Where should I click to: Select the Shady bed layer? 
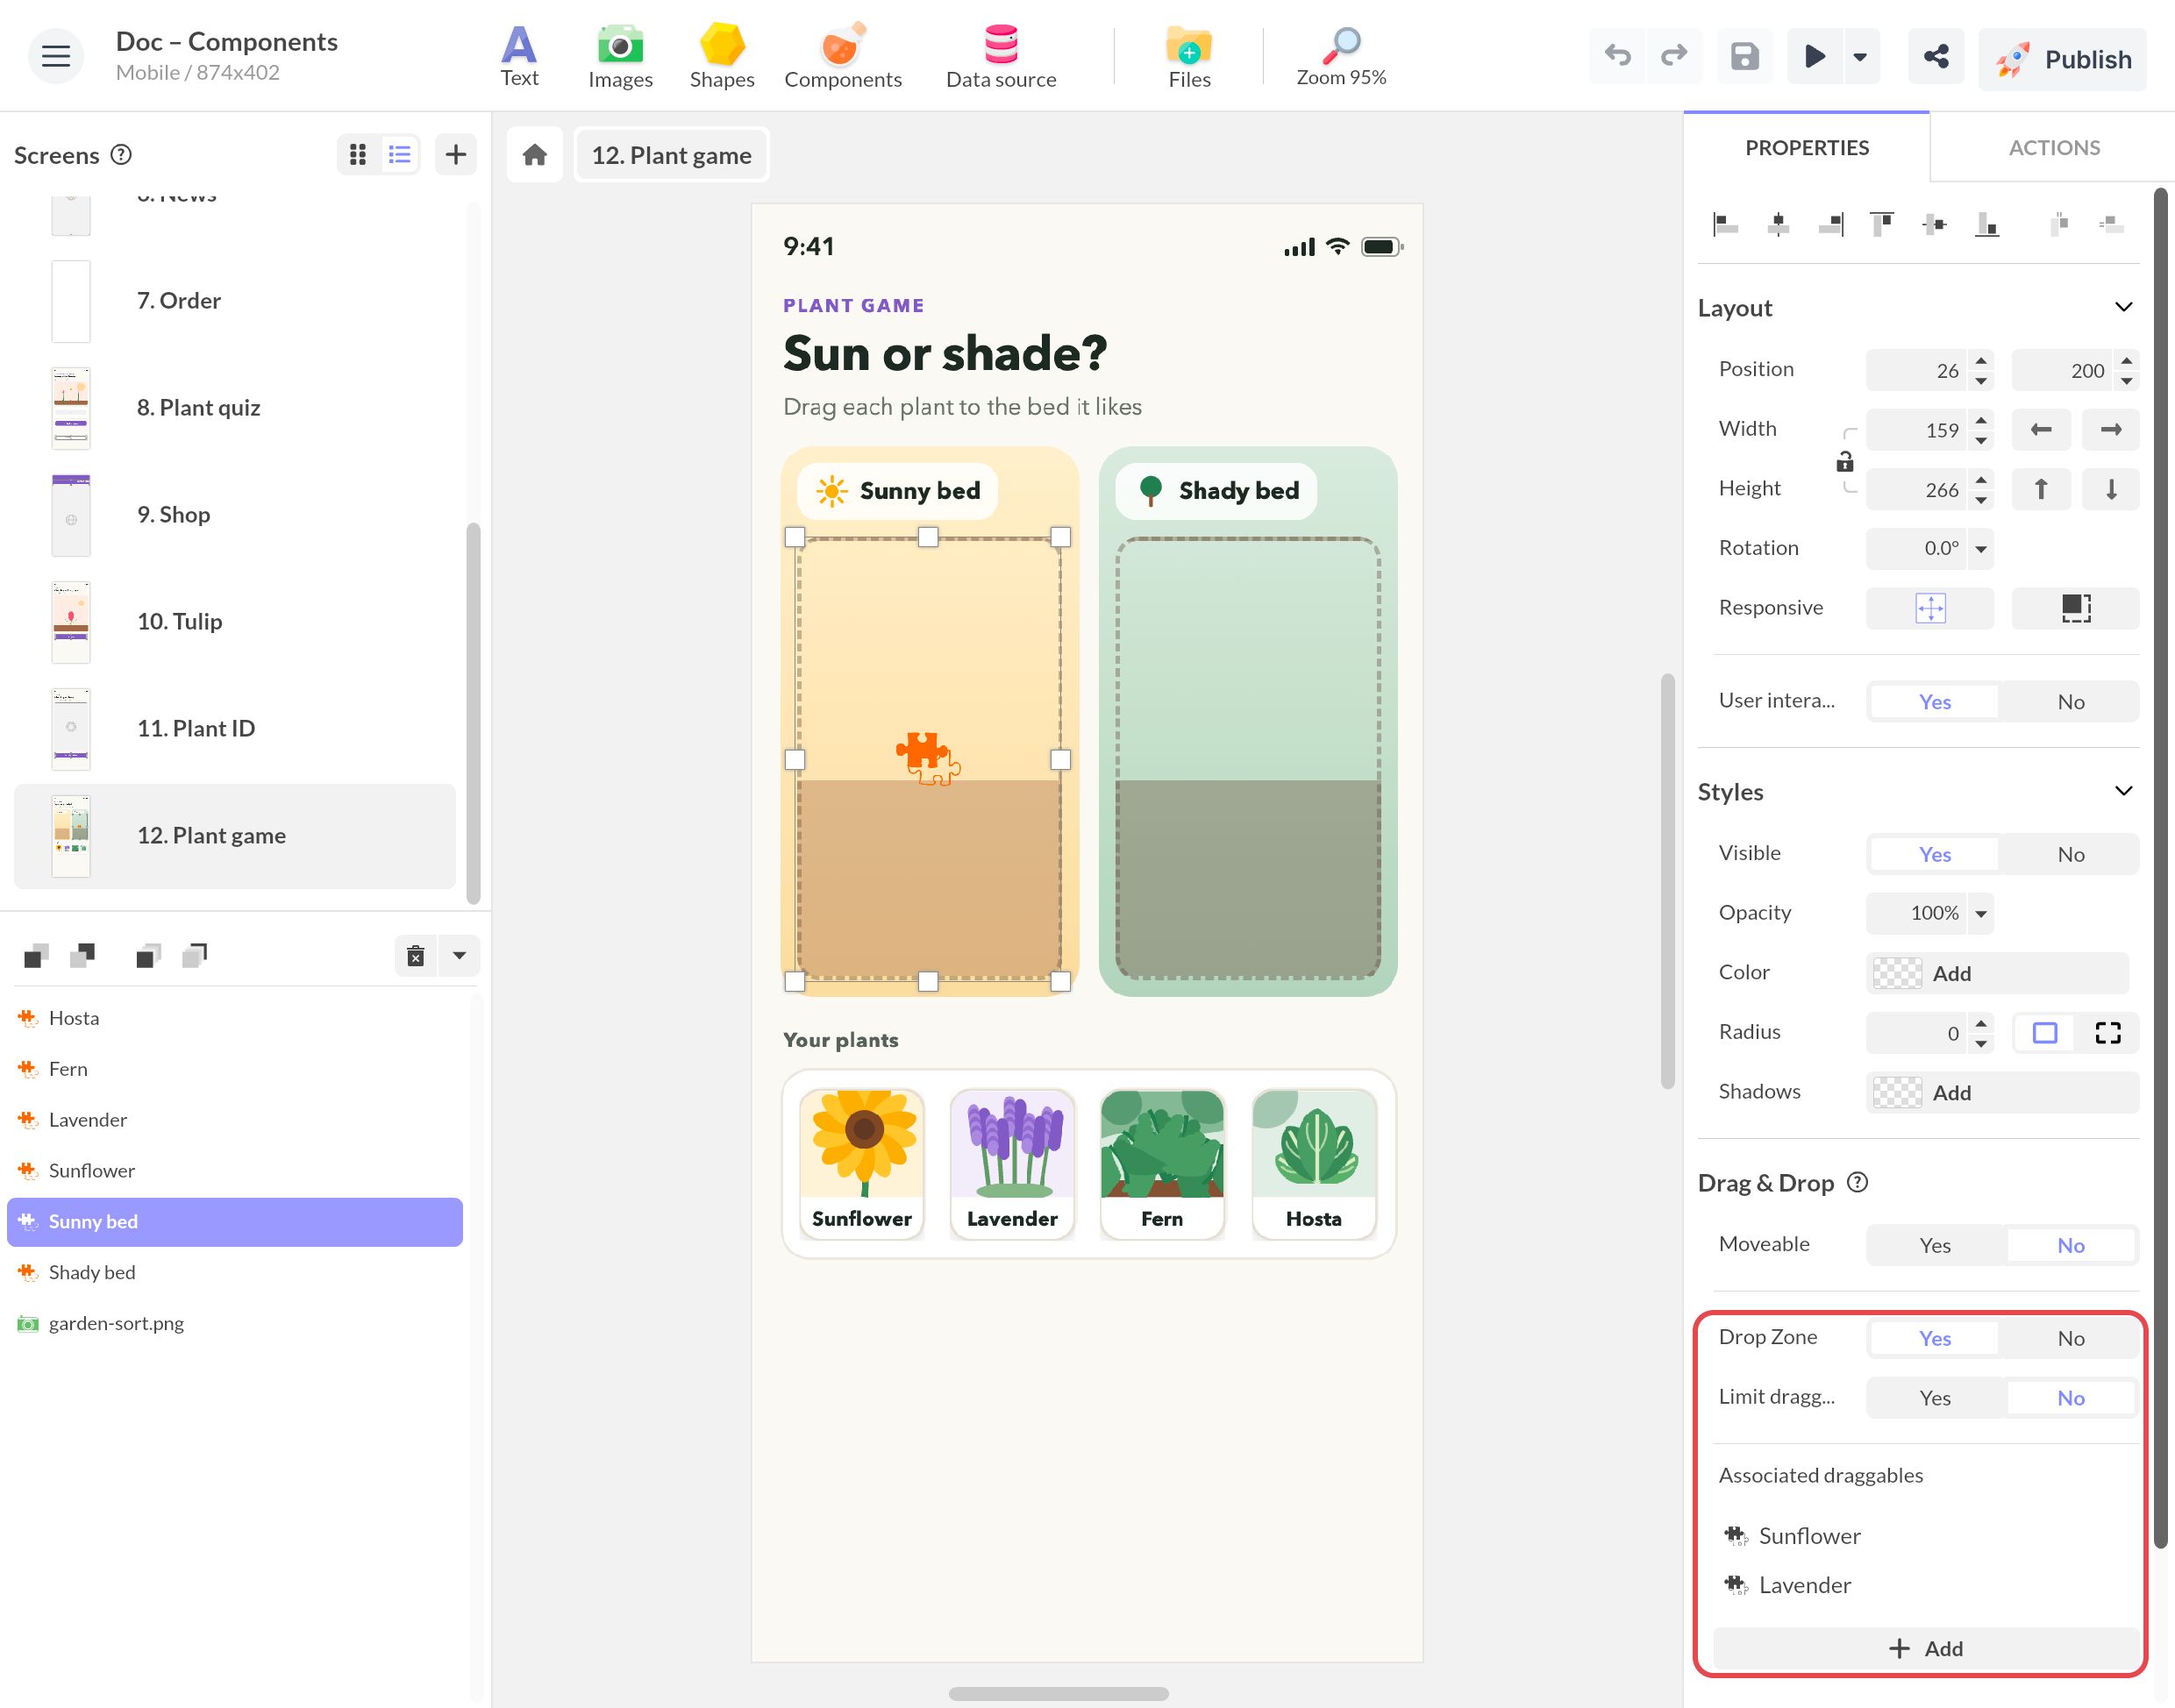[235, 1272]
